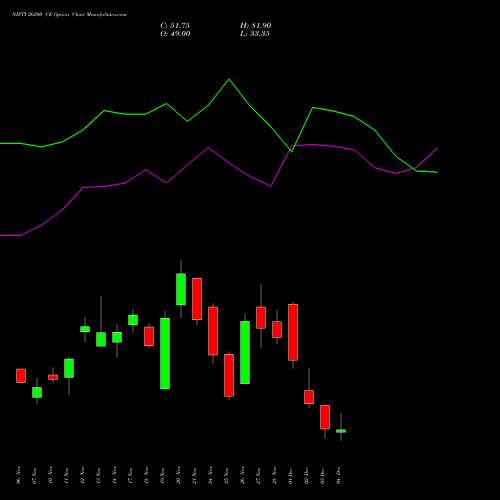Select the green candle for 20 Nov
Image resolution: width=500 pixels, height=500 pixels.
181,289
